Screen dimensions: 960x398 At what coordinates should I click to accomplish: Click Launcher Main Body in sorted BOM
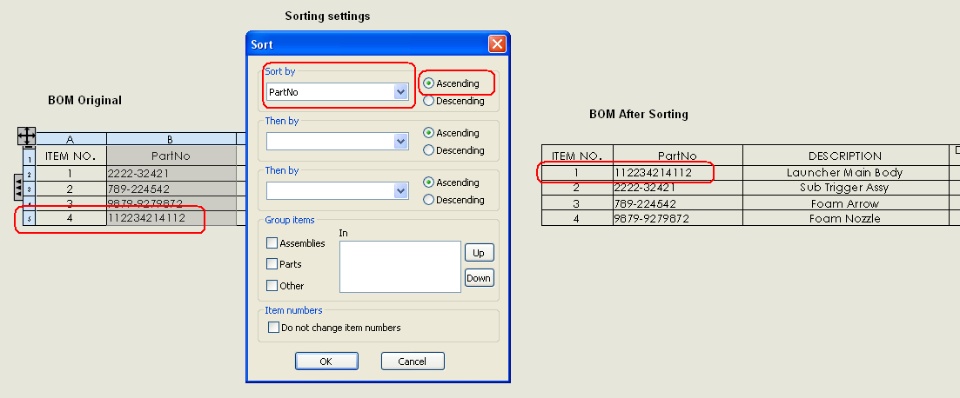tap(845, 173)
